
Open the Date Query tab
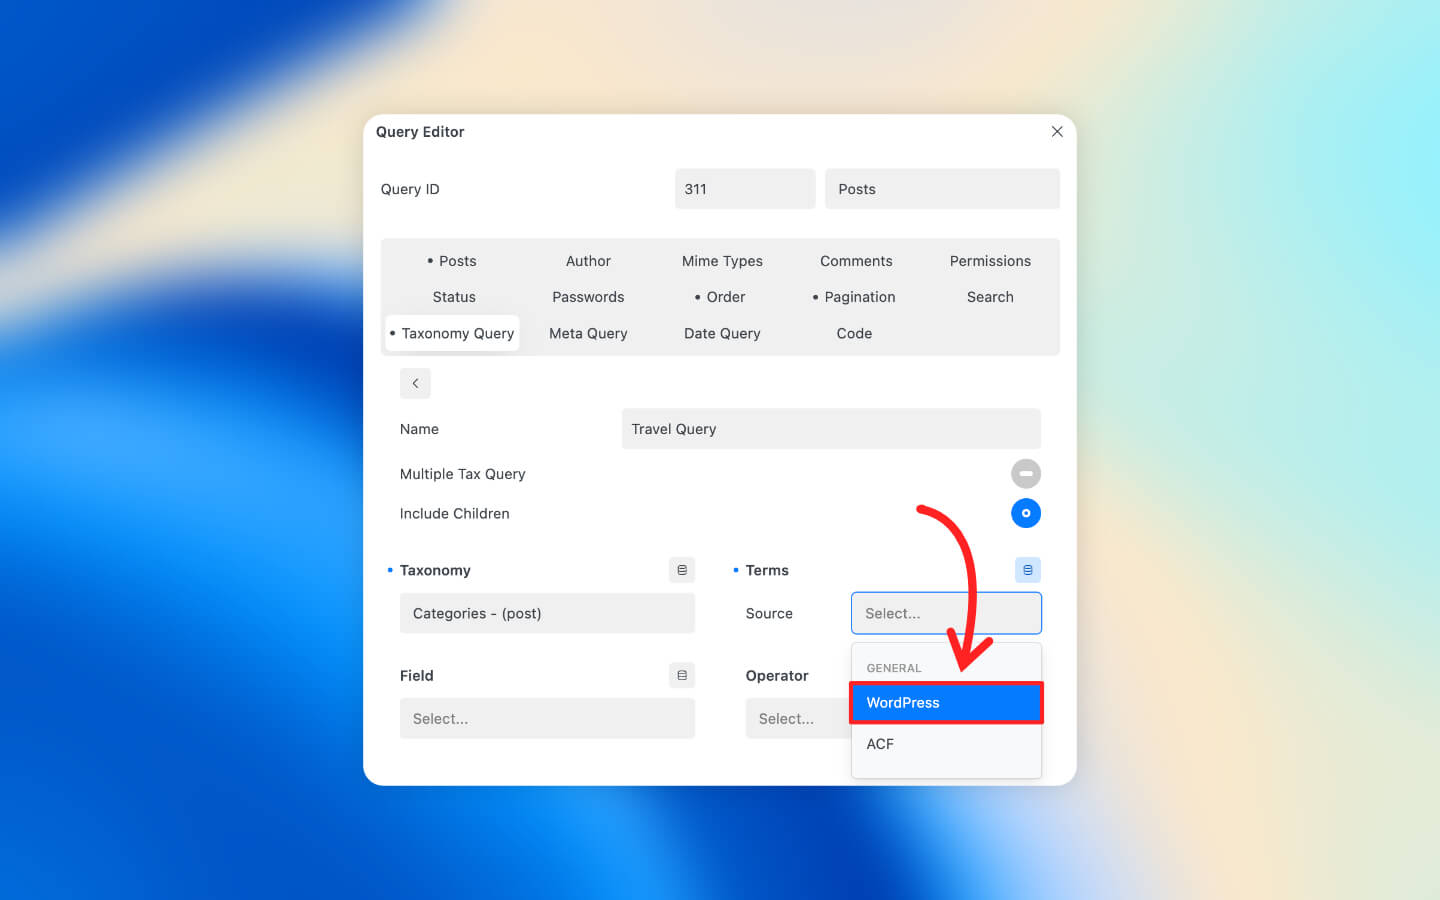point(722,333)
